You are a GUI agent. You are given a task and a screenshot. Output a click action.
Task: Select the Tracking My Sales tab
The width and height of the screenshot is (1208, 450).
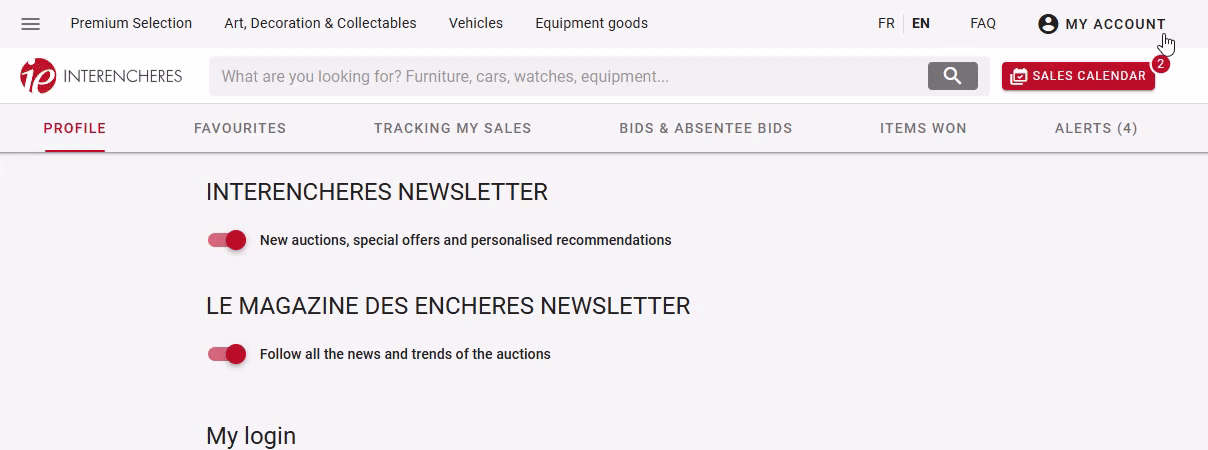click(453, 128)
